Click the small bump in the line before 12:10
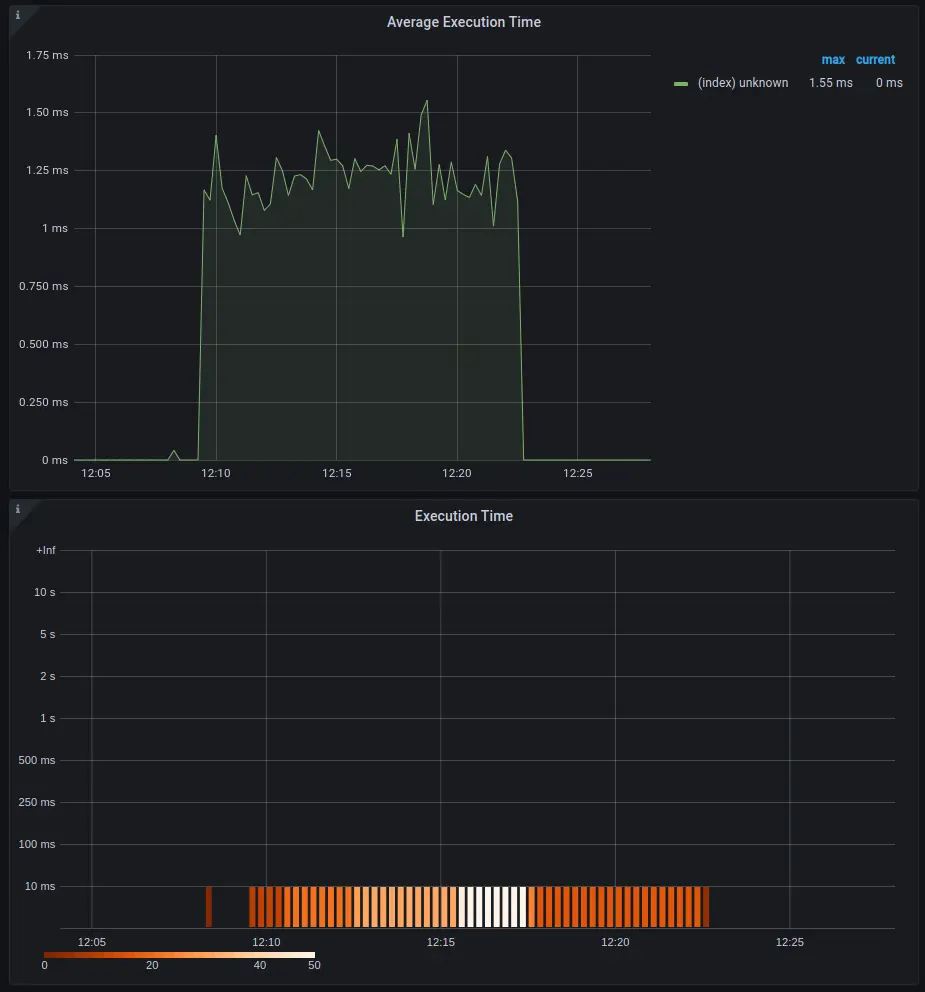The image size is (925, 992). pyautogui.click(x=174, y=452)
